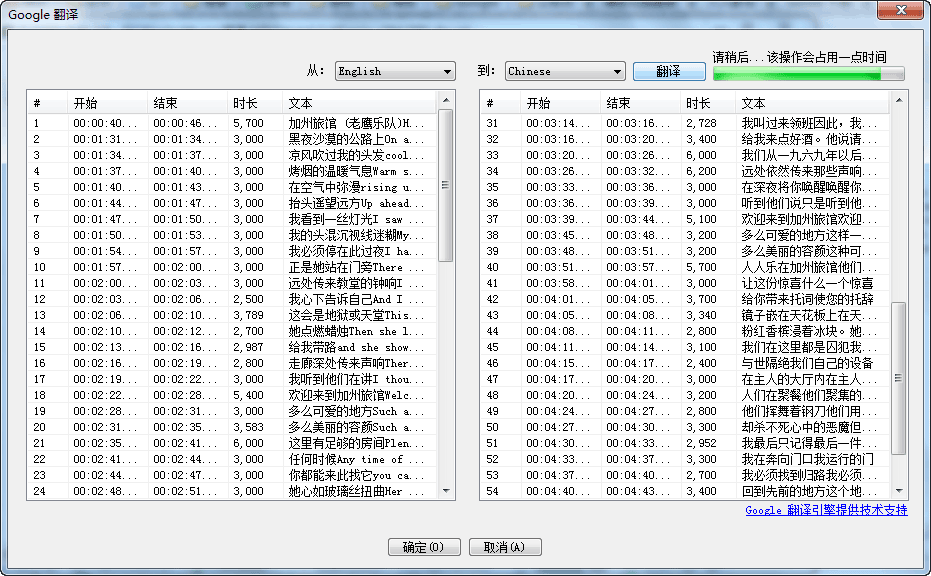Cancel with the 取消(A) button

pos(505,547)
